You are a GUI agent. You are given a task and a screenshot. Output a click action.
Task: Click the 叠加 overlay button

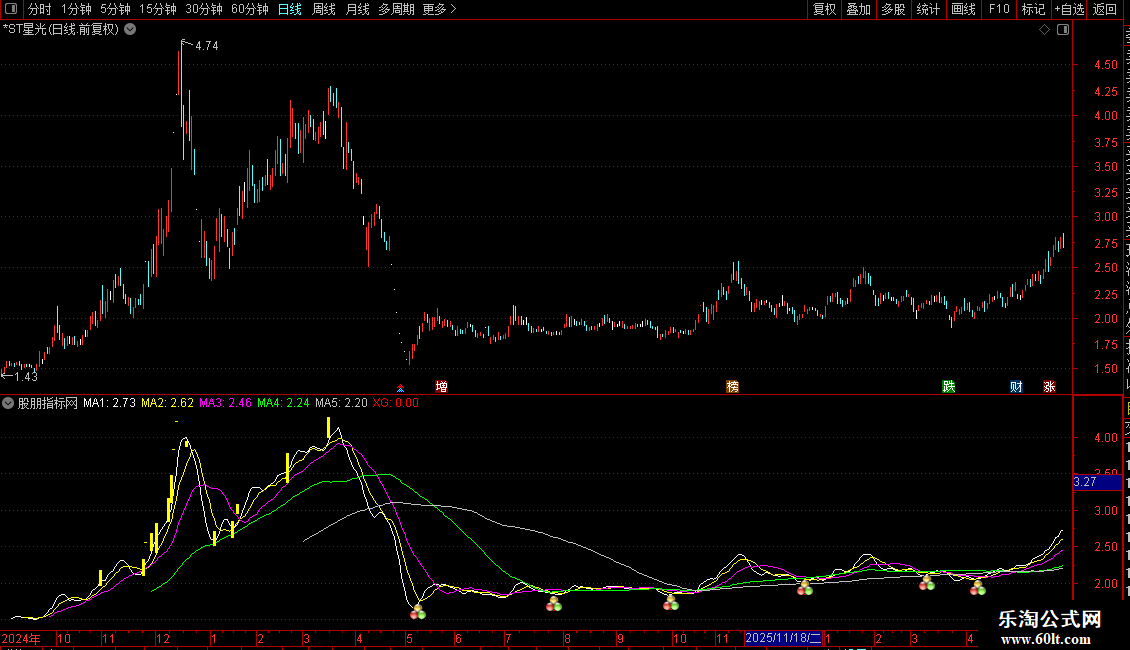click(x=858, y=9)
